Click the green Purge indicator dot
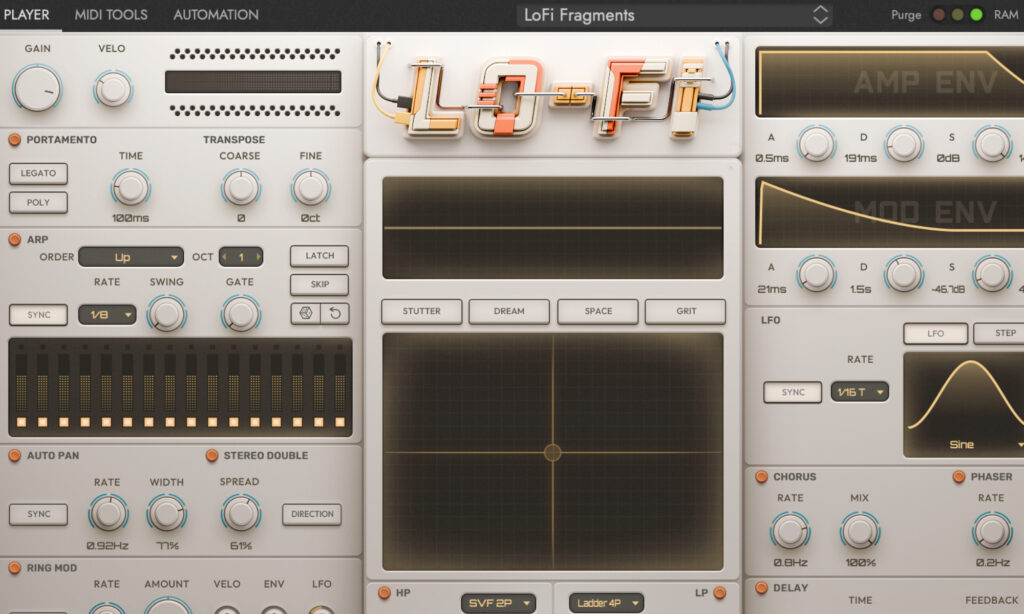Screen dimensions: 1024x614 [x=976, y=15]
